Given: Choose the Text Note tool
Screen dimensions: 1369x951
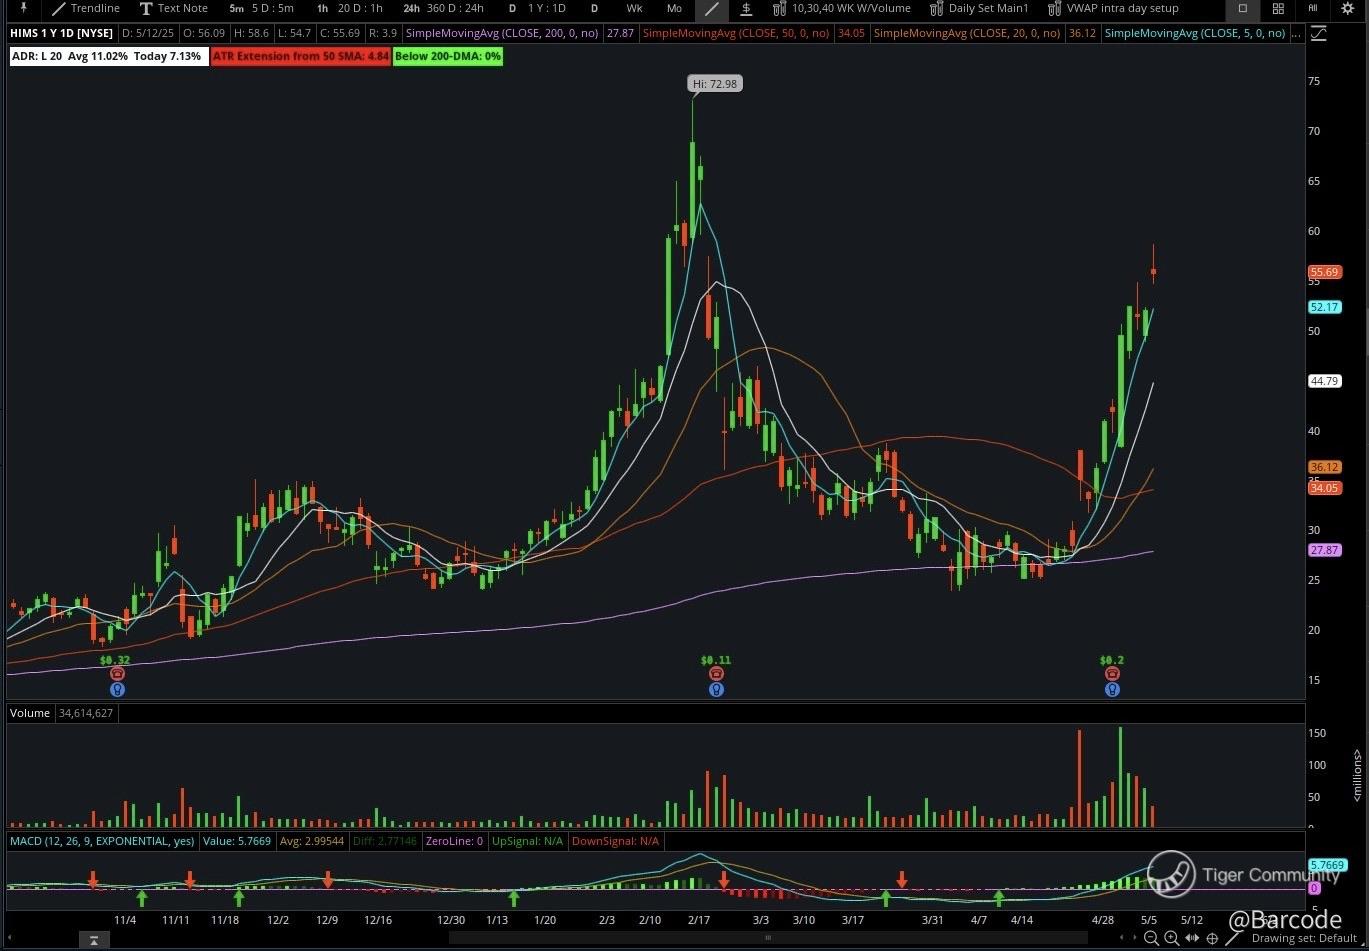Looking at the screenshot, I should pos(173,8).
